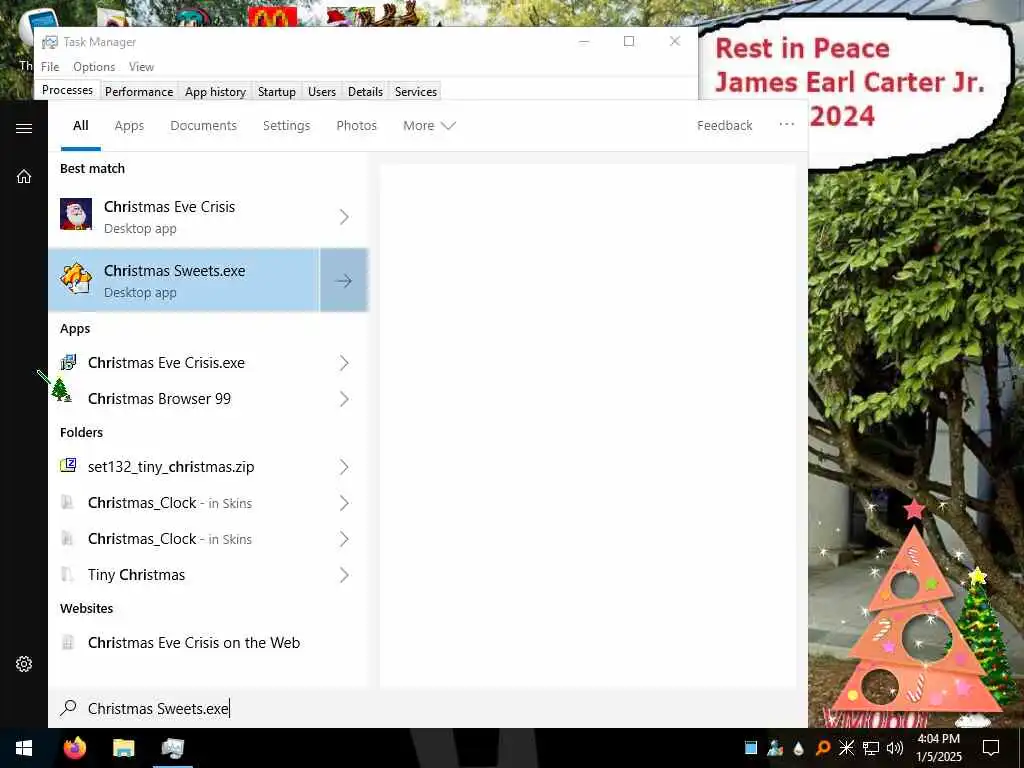Open File Explorer from the taskbar

coord(123,748)
